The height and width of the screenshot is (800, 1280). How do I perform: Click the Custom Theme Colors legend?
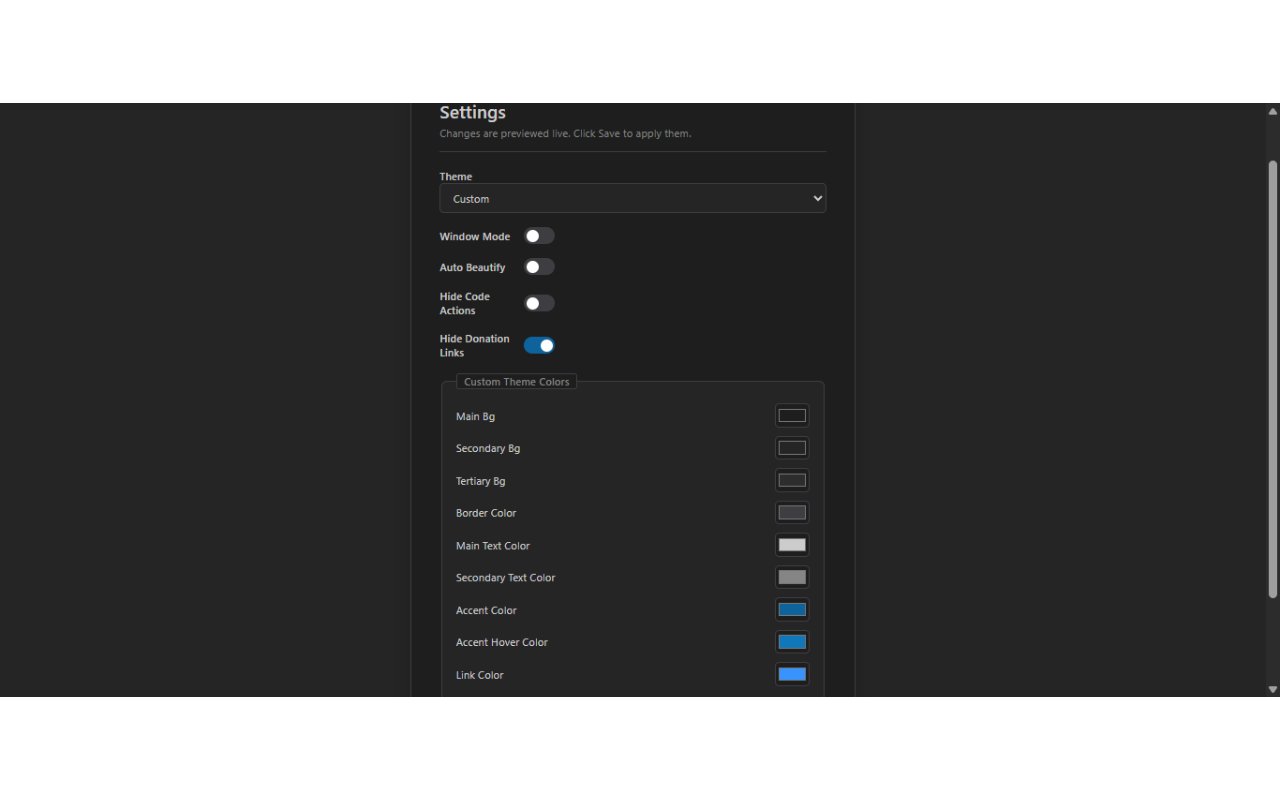pos(517,382)
